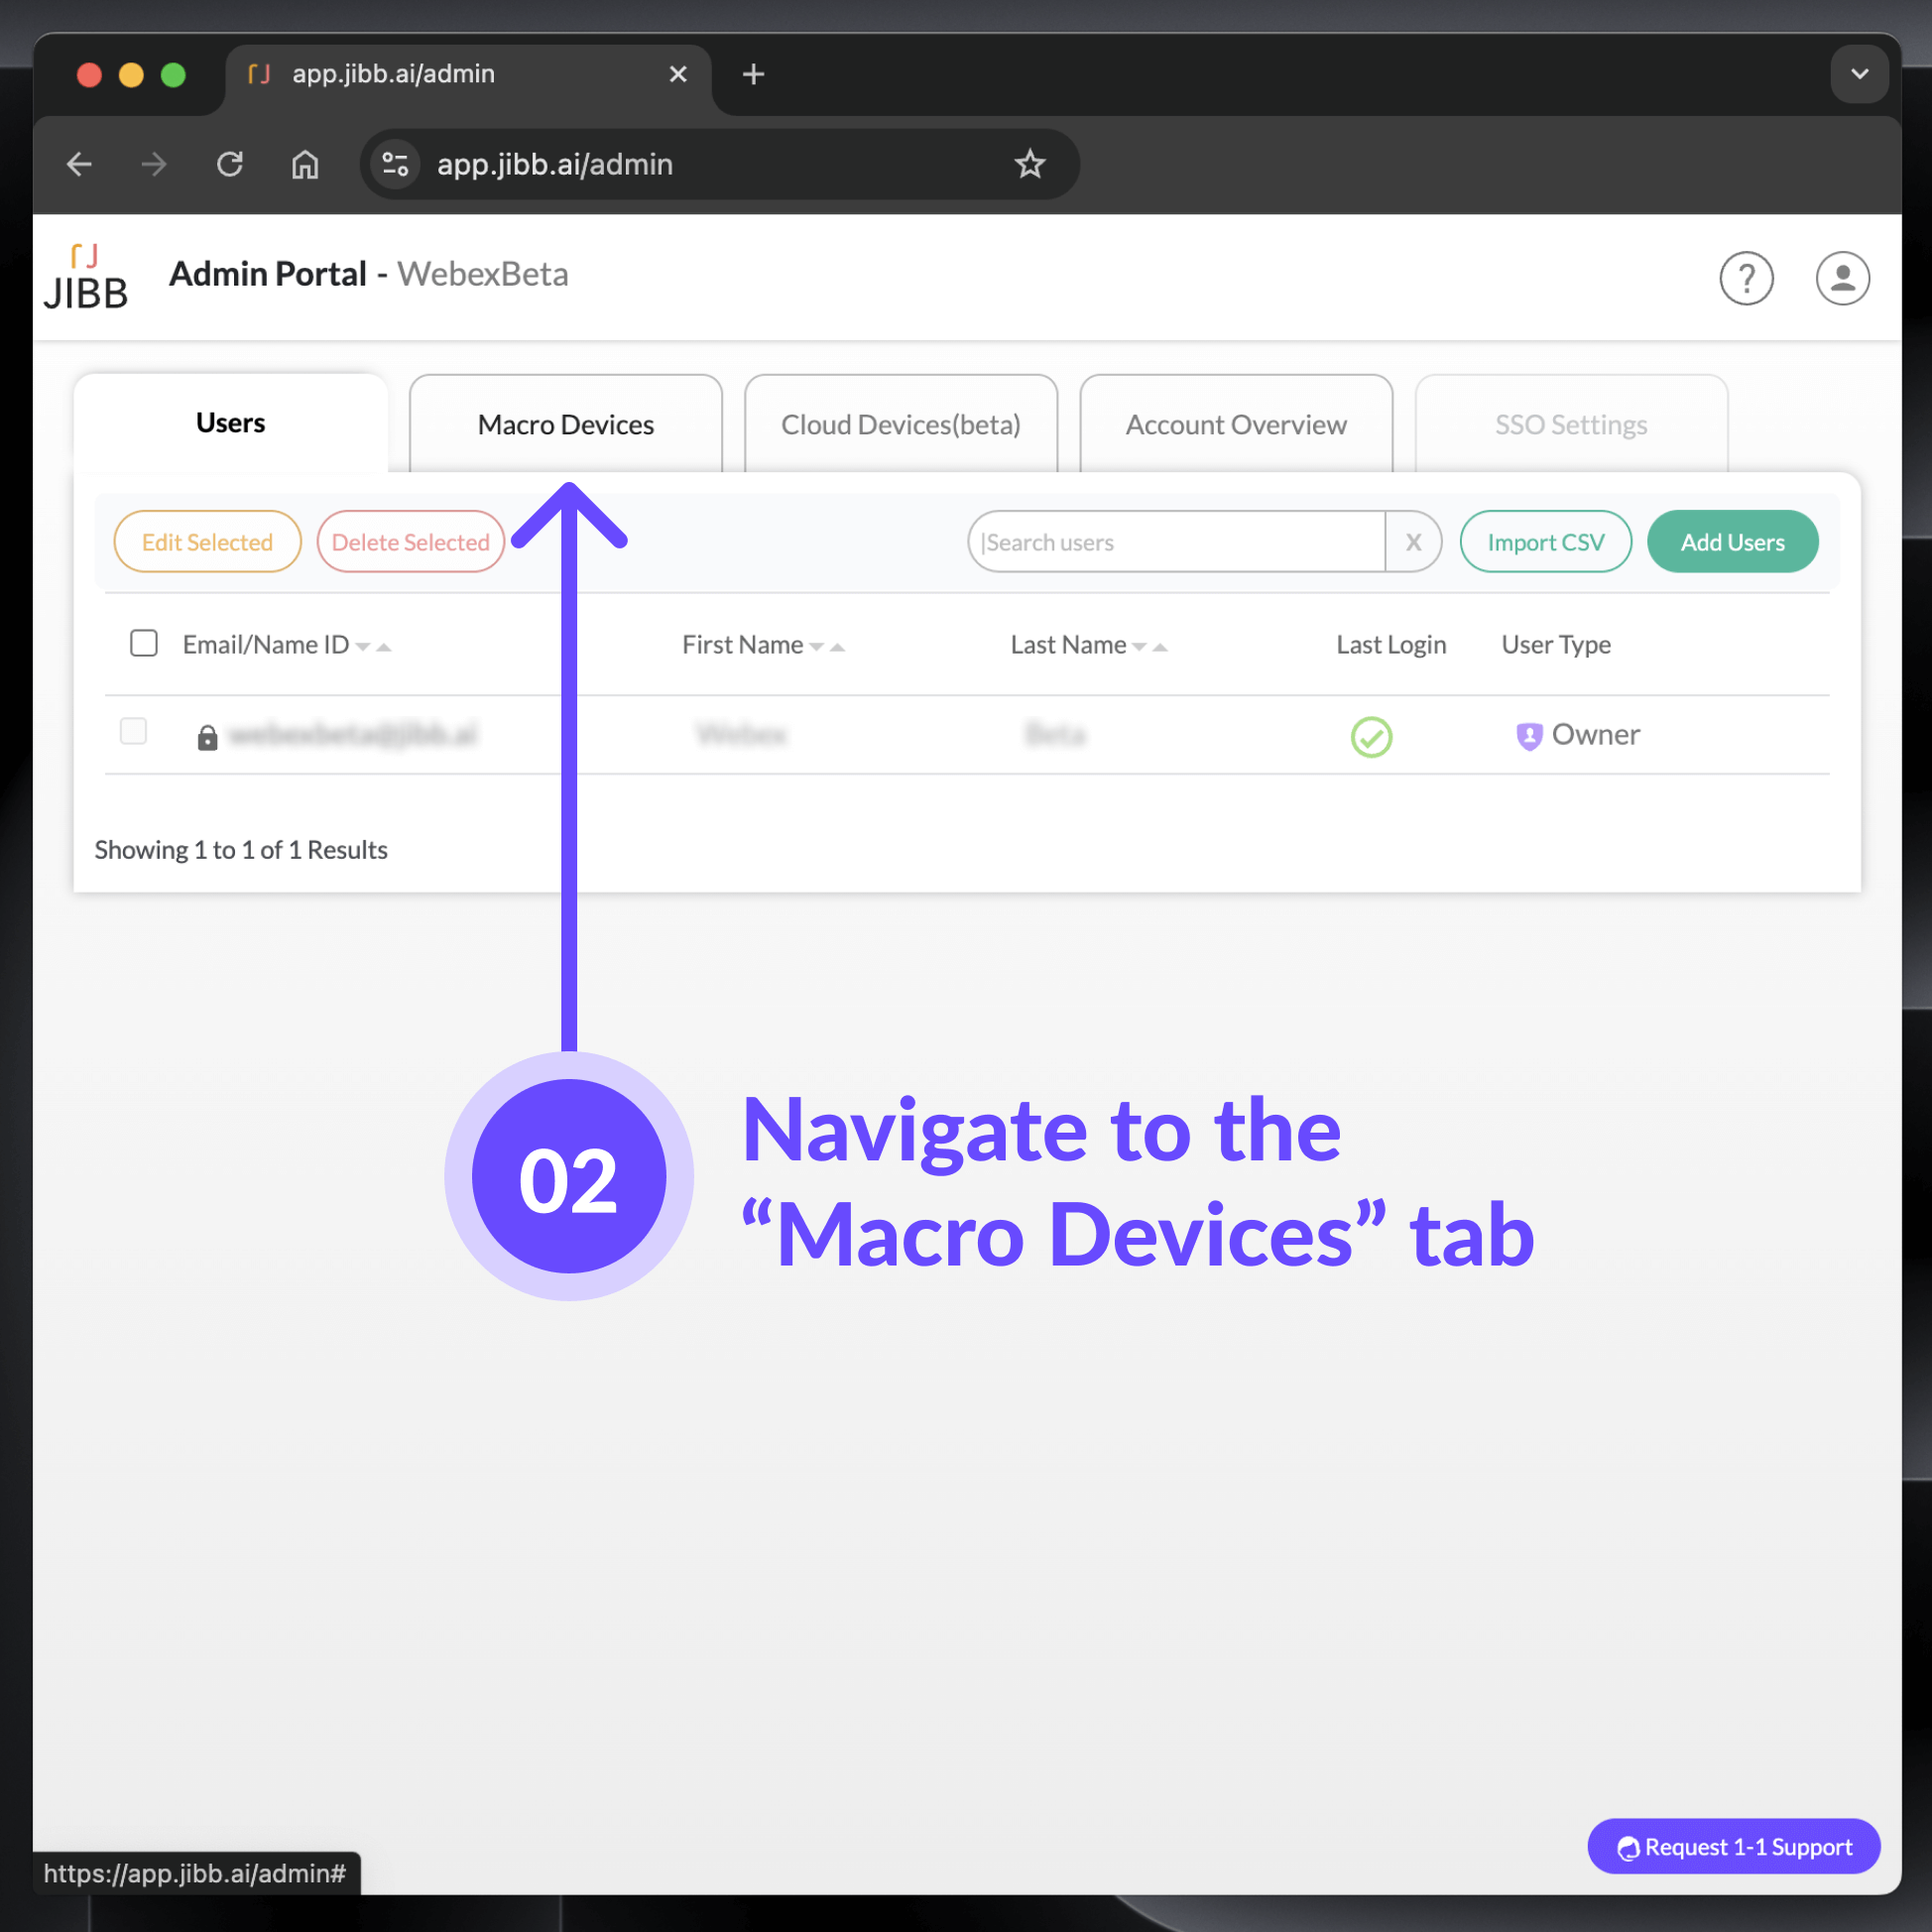Viewport: 1932px width, 1932px height.
Task: Click the browser address bar URL
Action: click(x=555, y=164)
